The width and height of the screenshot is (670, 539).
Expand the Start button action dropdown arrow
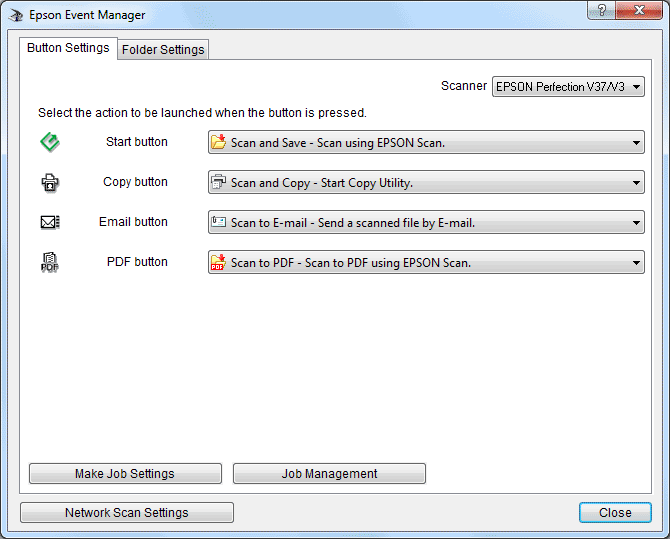click(x=636, y=143)
